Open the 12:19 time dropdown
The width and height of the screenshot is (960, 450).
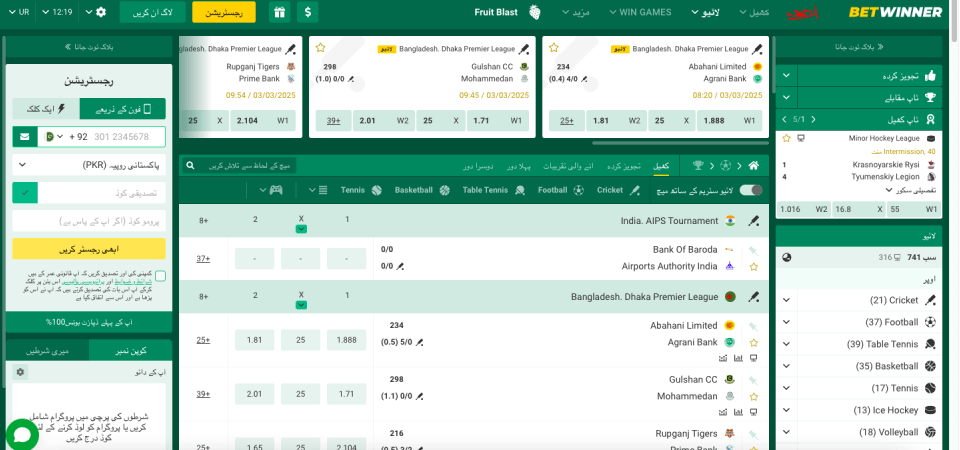coord(56,12)
